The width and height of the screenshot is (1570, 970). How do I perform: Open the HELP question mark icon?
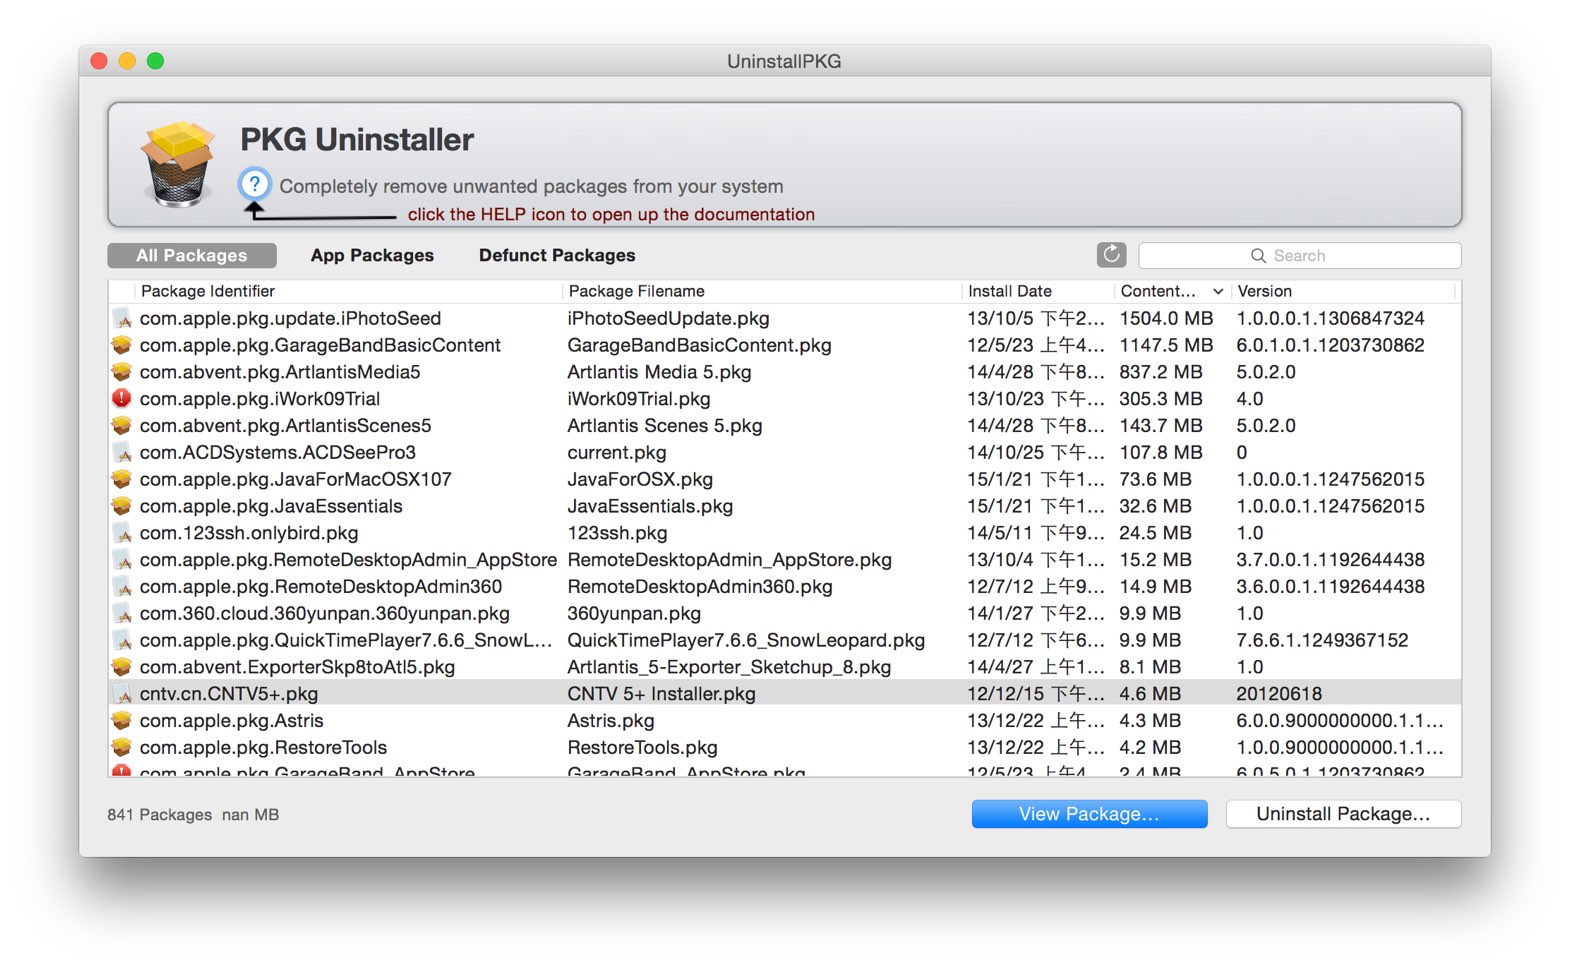255,184
